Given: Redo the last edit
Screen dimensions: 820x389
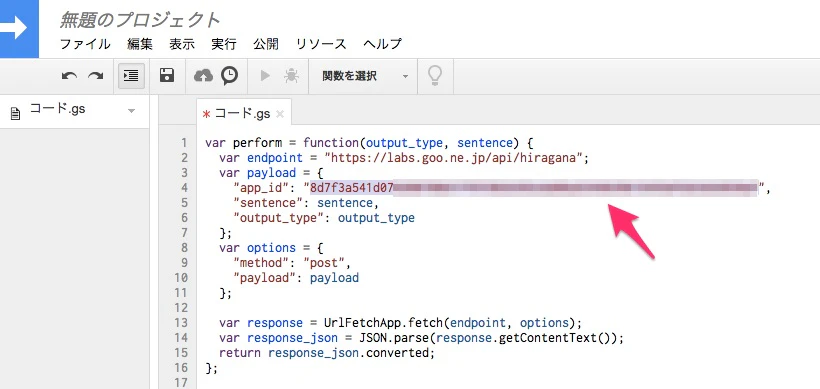Looking at the screenshot, I should [95, 76].
